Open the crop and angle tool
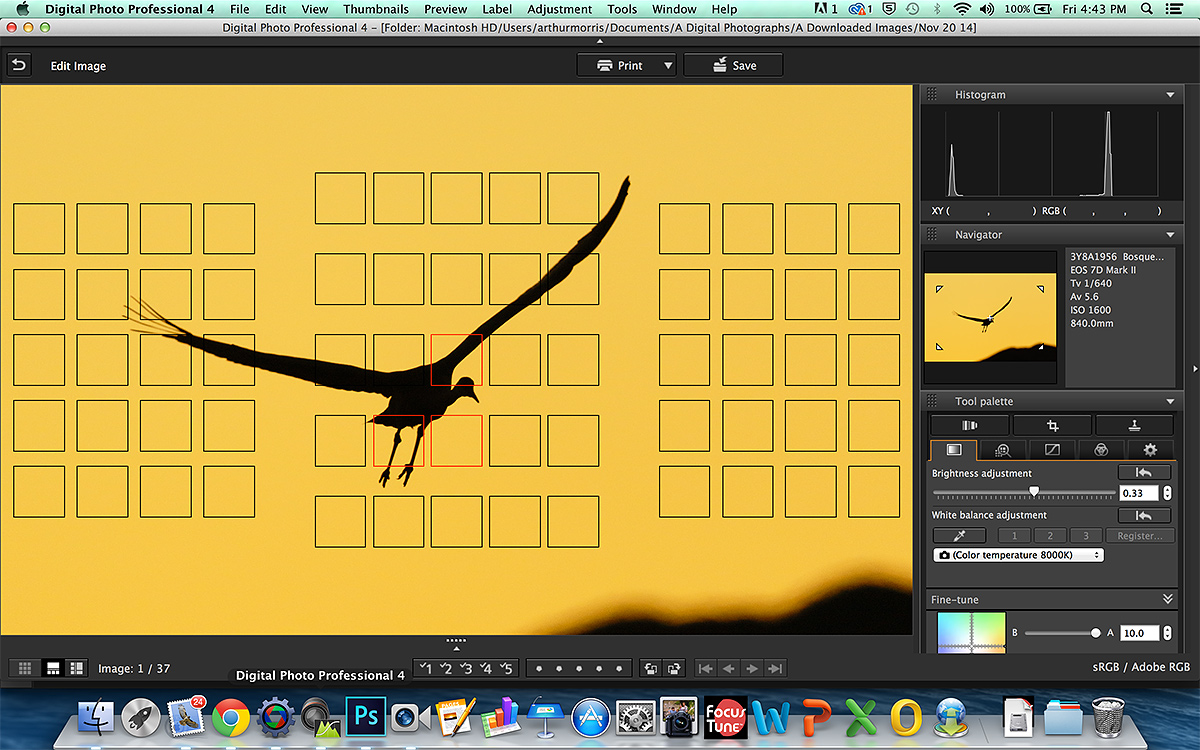 coord(1052,425)
